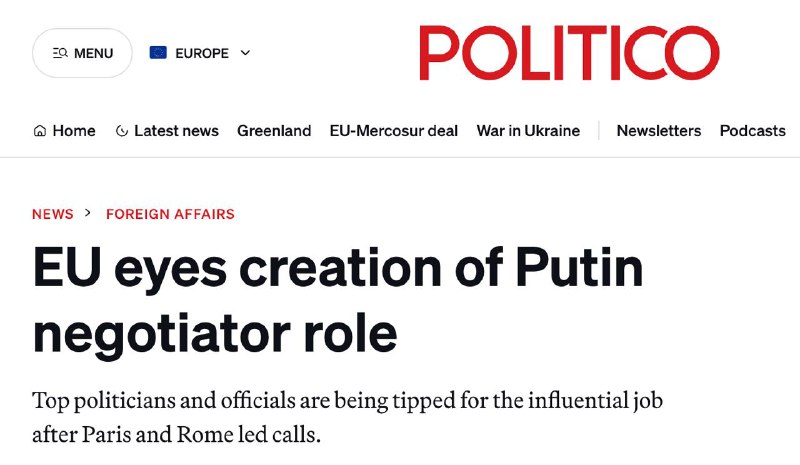Click the clock icon beside Latest news

point(122,131)
